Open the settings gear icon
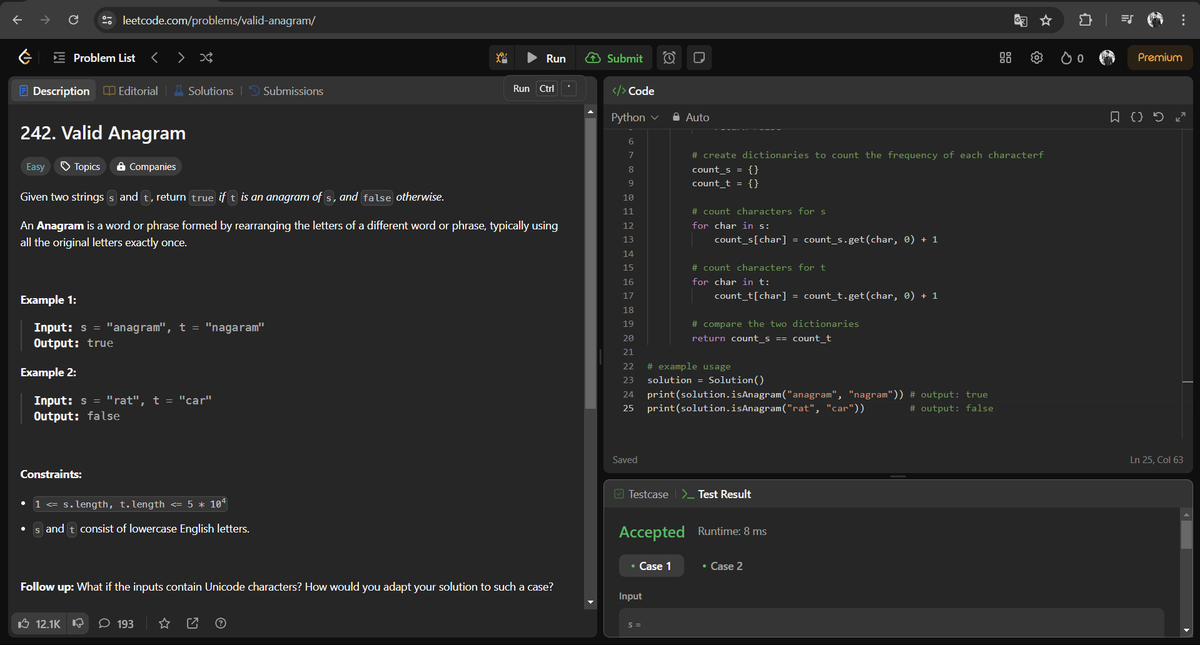Screen dimensions: 1200x645 coord(1038,58)
